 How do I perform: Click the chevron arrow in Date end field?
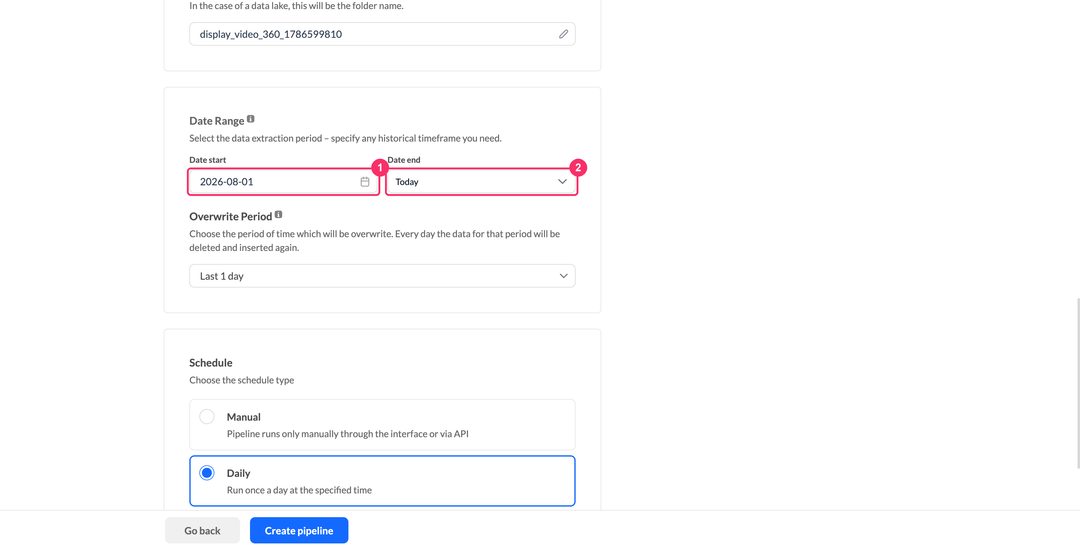[x=562, y=182]
